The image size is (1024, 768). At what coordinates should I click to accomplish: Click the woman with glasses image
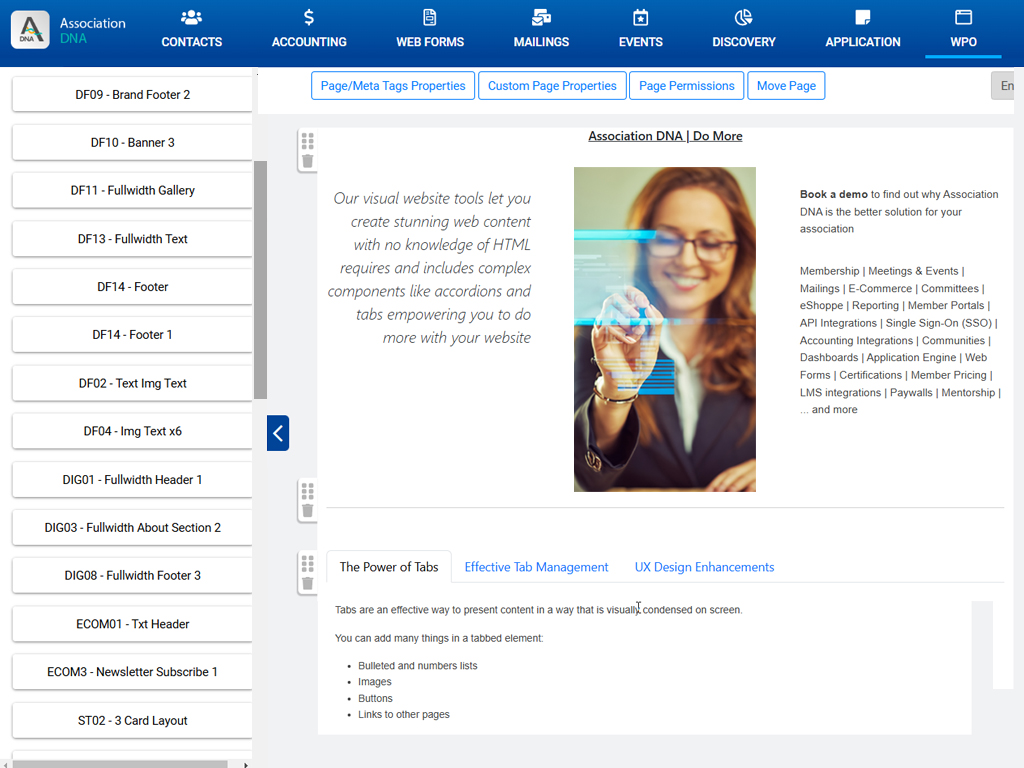665,329
